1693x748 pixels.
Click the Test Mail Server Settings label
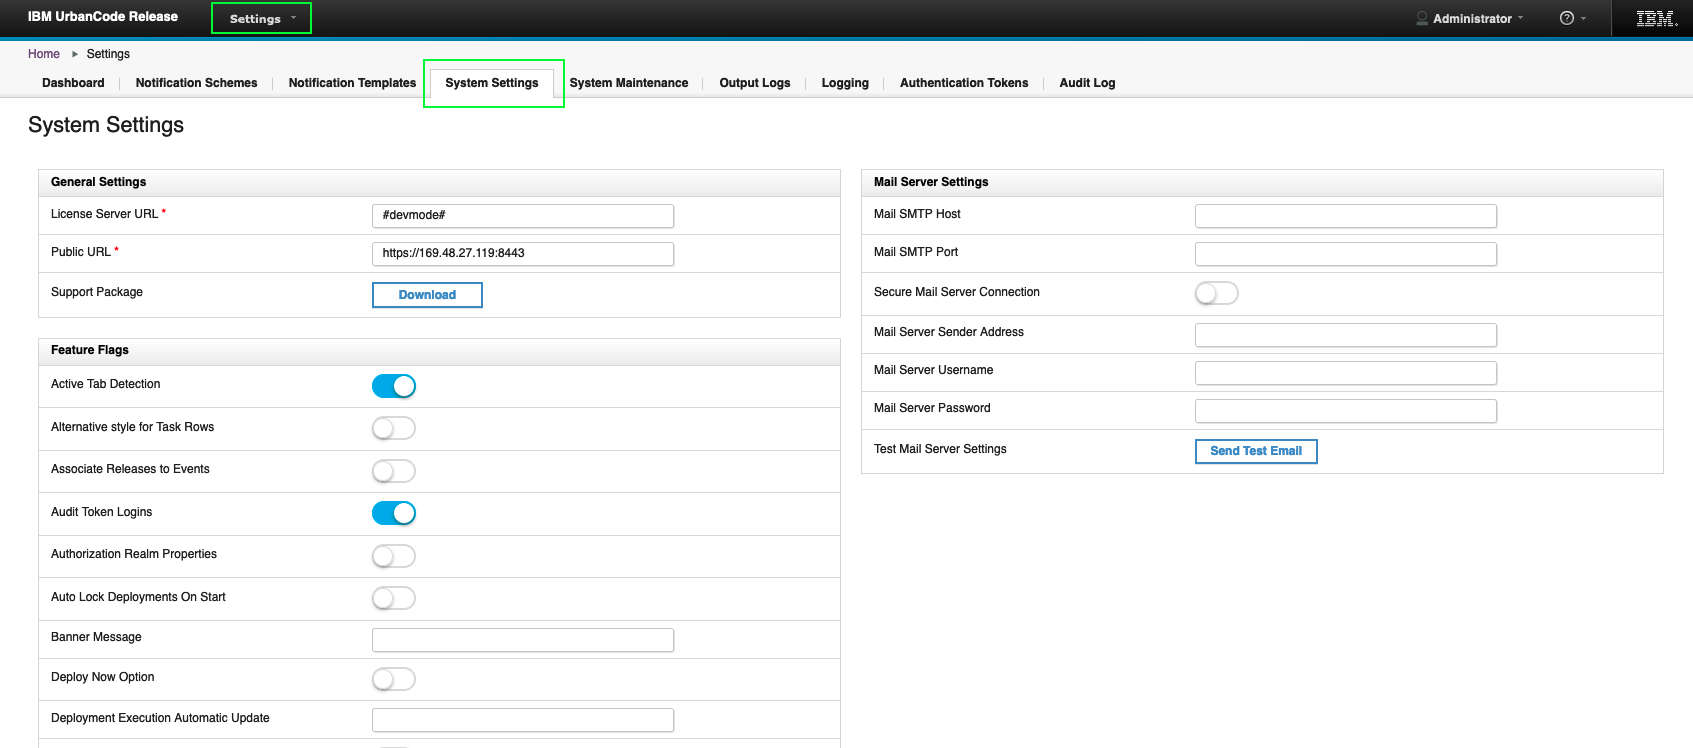coord(940,449)
